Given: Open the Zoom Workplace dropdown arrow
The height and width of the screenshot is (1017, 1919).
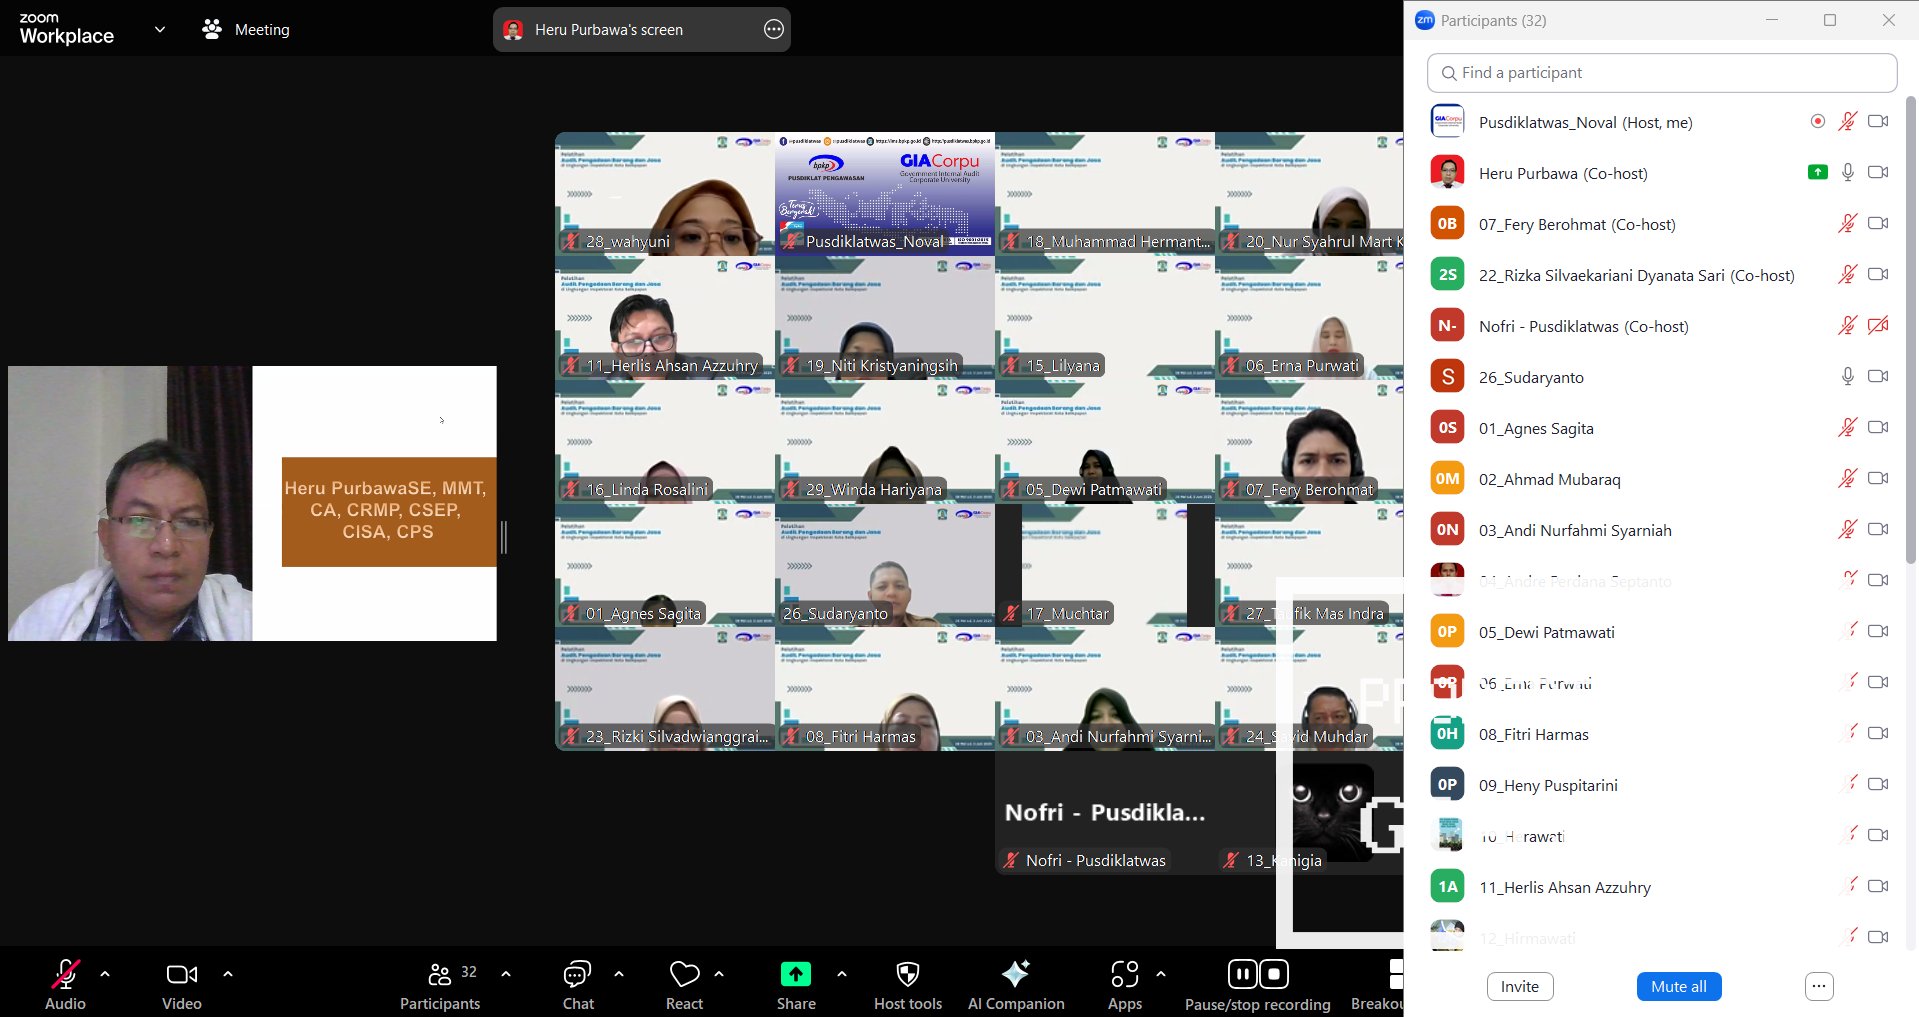Looking at the screenshot, I should (159, 30).
